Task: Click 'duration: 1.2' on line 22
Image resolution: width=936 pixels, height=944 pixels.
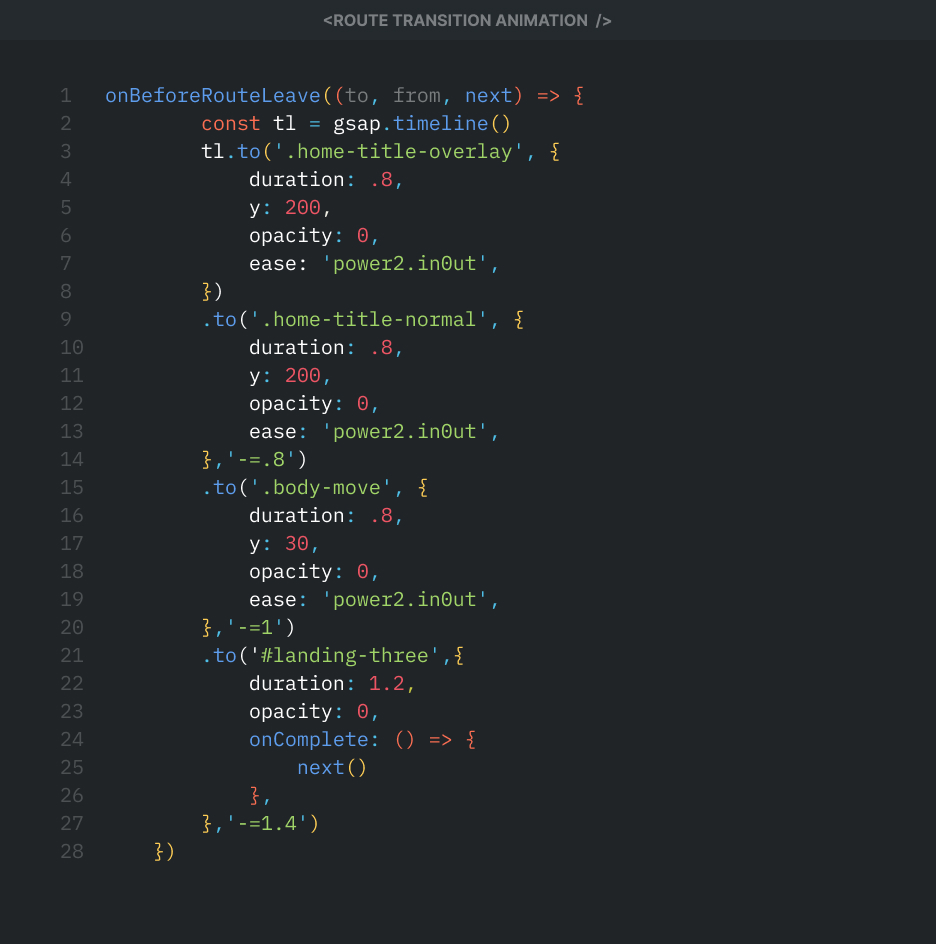Action: [327, 684]
